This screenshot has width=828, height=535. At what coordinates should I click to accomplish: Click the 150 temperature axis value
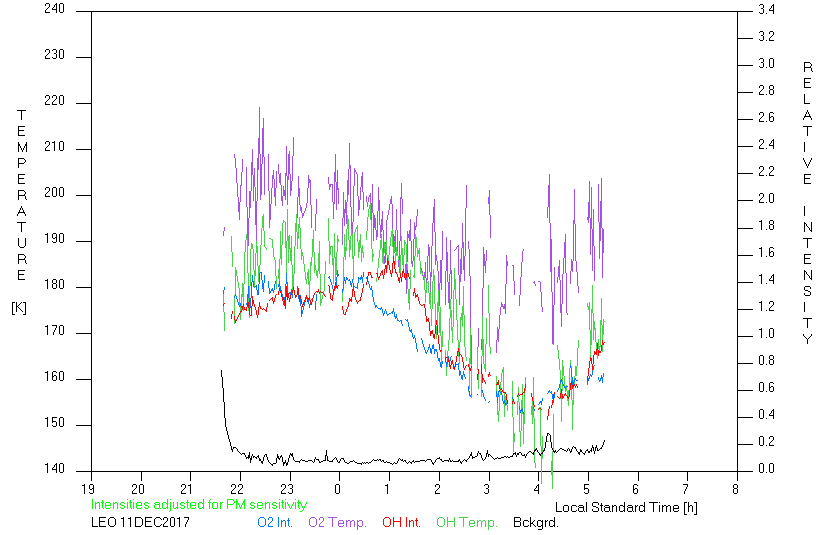54,423
